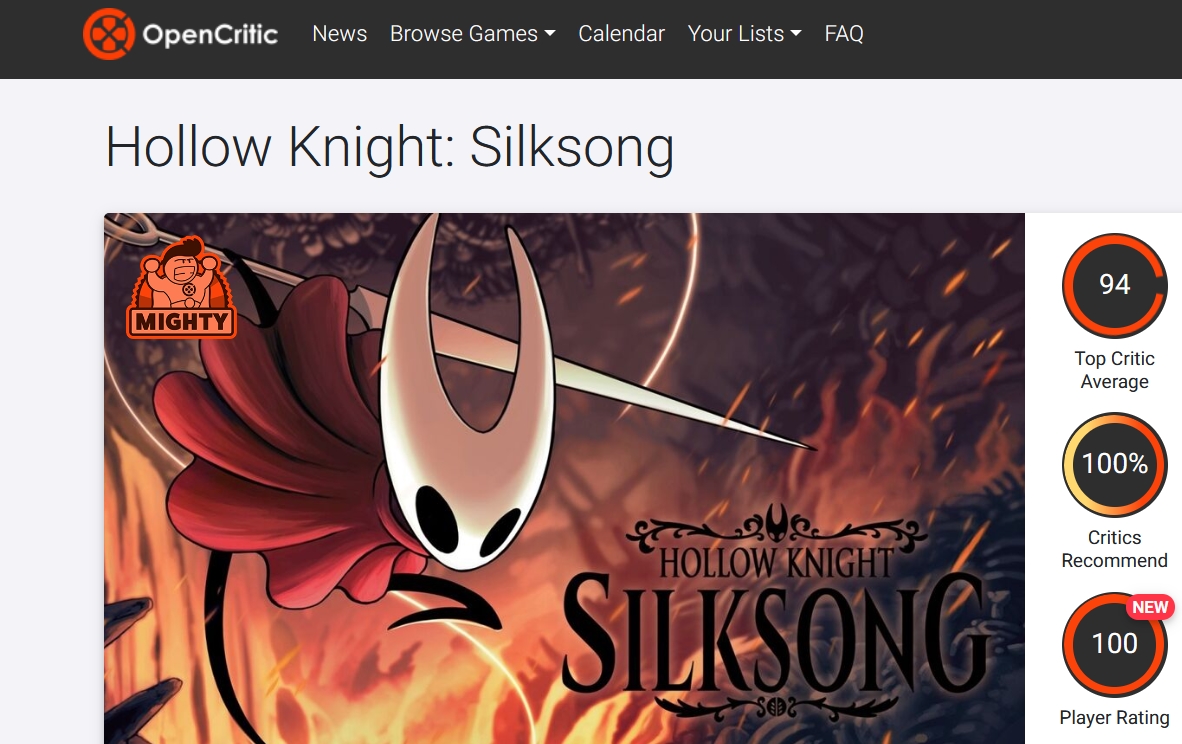
Task: Select the Top Critic Average 94 score circle
Action: 1114,285
